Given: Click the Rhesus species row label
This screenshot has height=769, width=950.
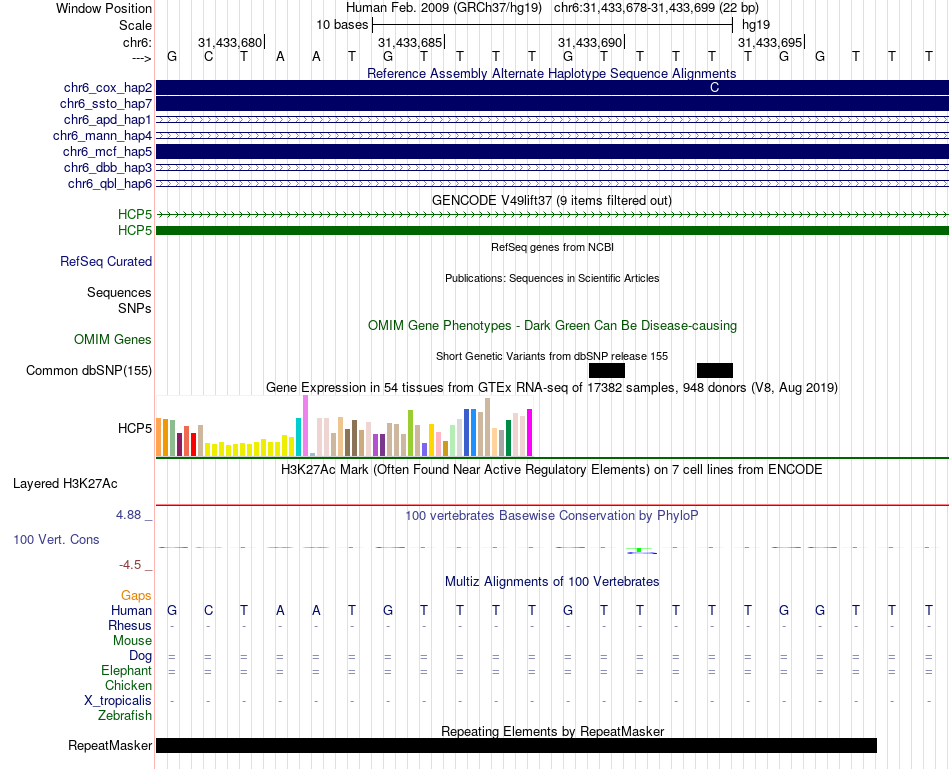Looking at the screenshot, I should pos(130,625).
